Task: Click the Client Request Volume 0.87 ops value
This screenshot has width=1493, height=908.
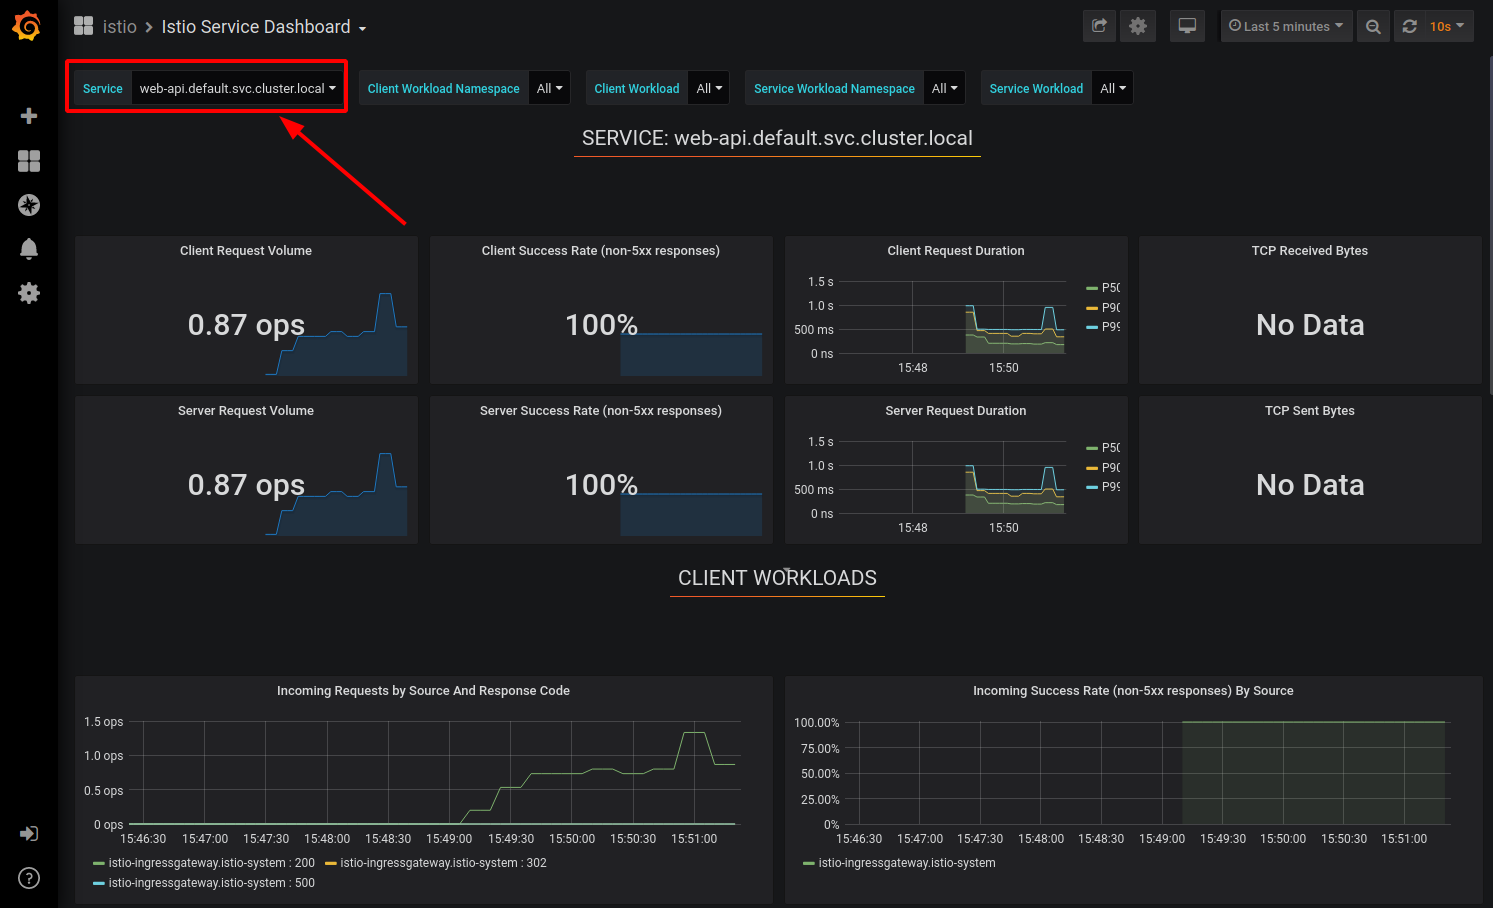Action: [246, 325]
